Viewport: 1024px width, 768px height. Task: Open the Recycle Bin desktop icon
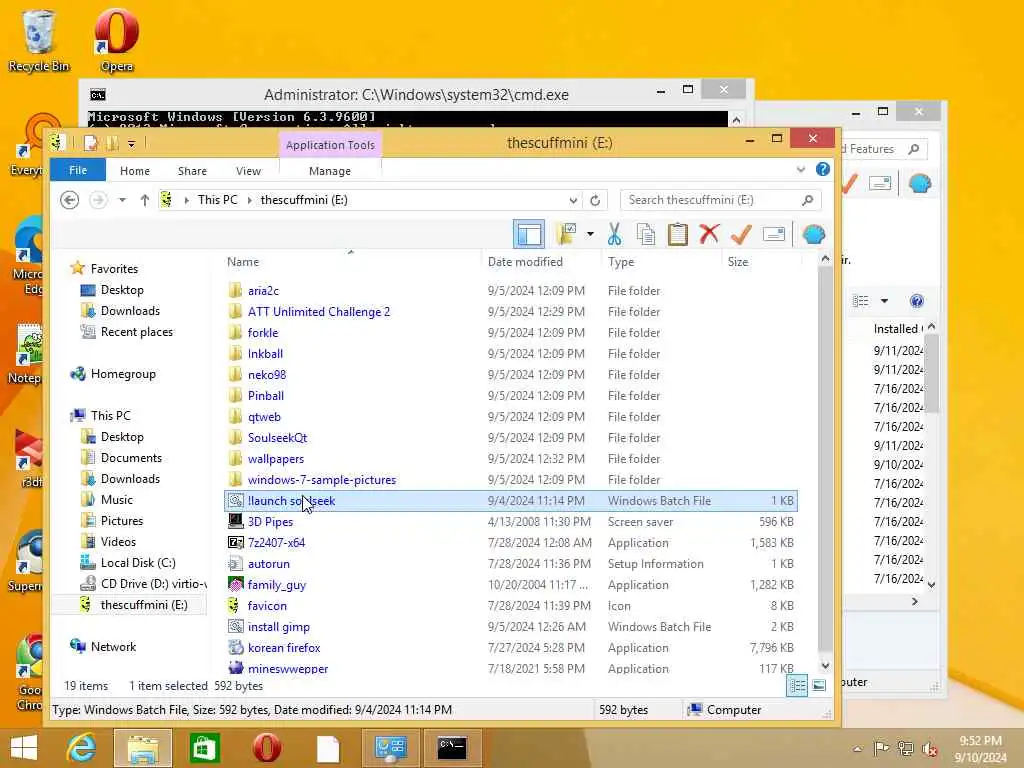coord(39,40)
